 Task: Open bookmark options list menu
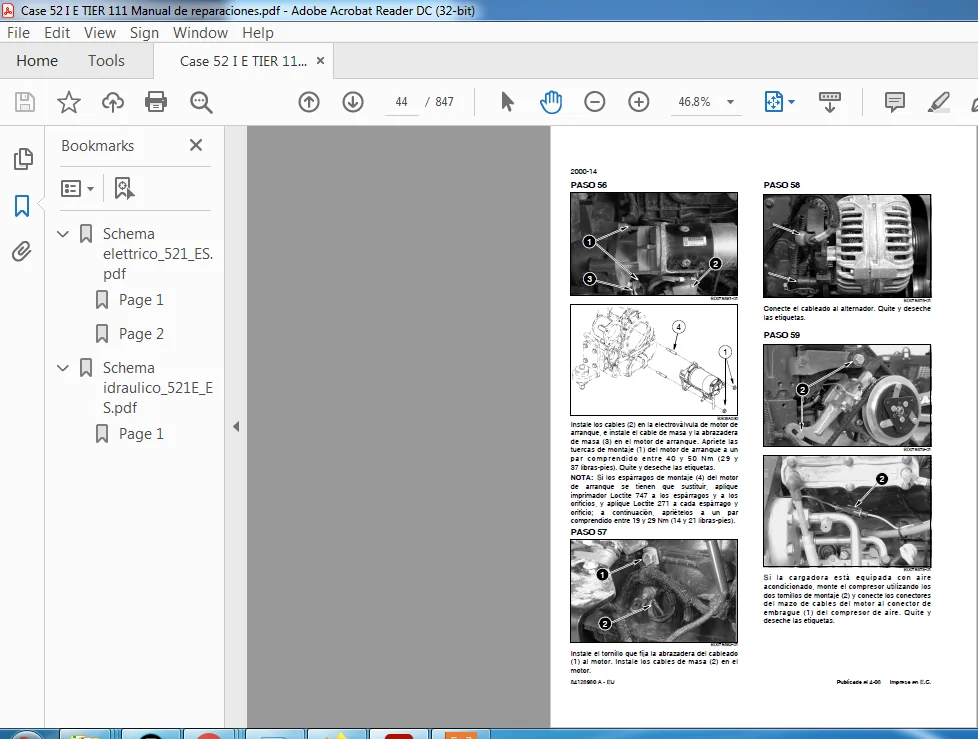77,188
